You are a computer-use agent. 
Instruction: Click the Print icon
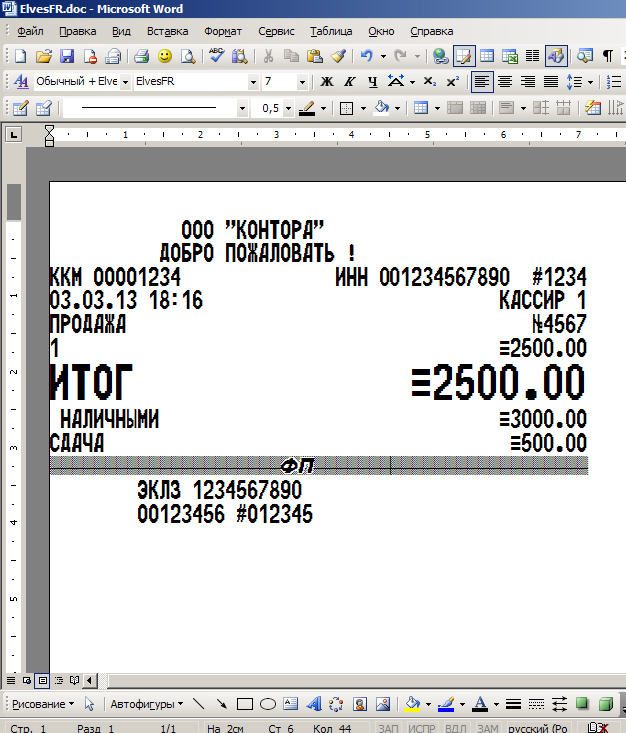pyautogui.click(x=141, y=56)
